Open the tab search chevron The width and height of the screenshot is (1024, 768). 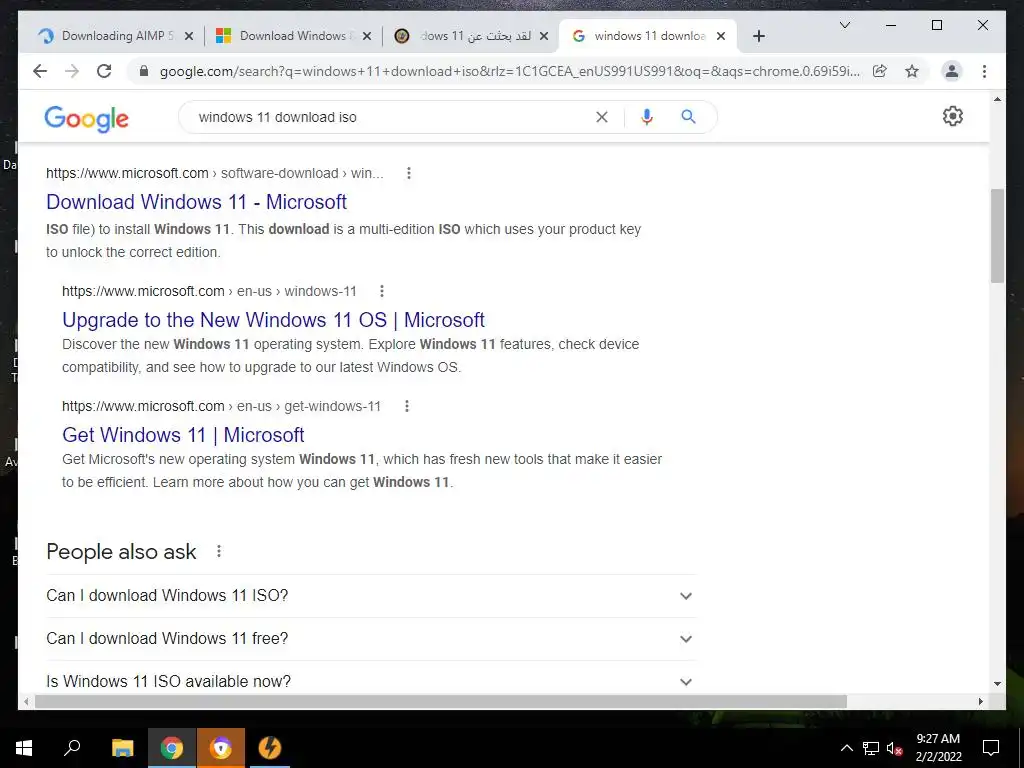(x=844, y=25)
